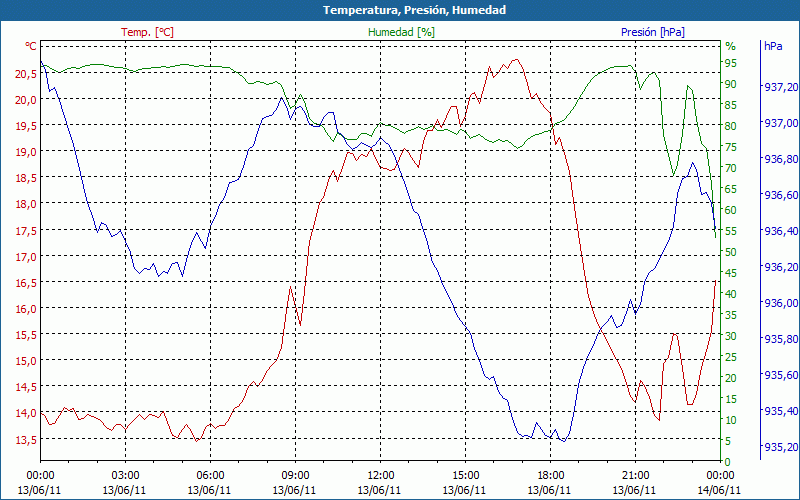Screen dimensions: 800x500
Task: Click the 19,5 temperature axis value
Action: (26, 126)
